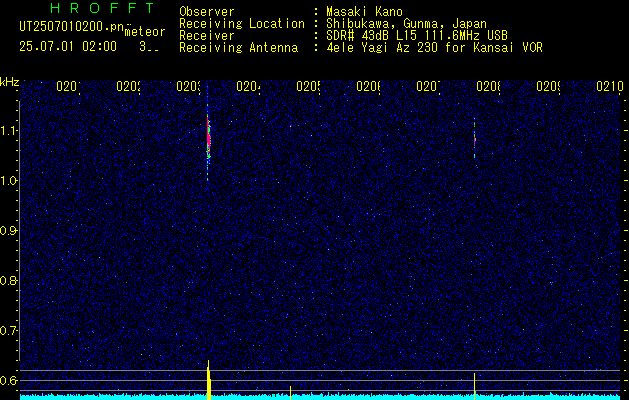Click the 0203 time tick label
The width and height of the screenshot is (629, 400).
point(189,86)
